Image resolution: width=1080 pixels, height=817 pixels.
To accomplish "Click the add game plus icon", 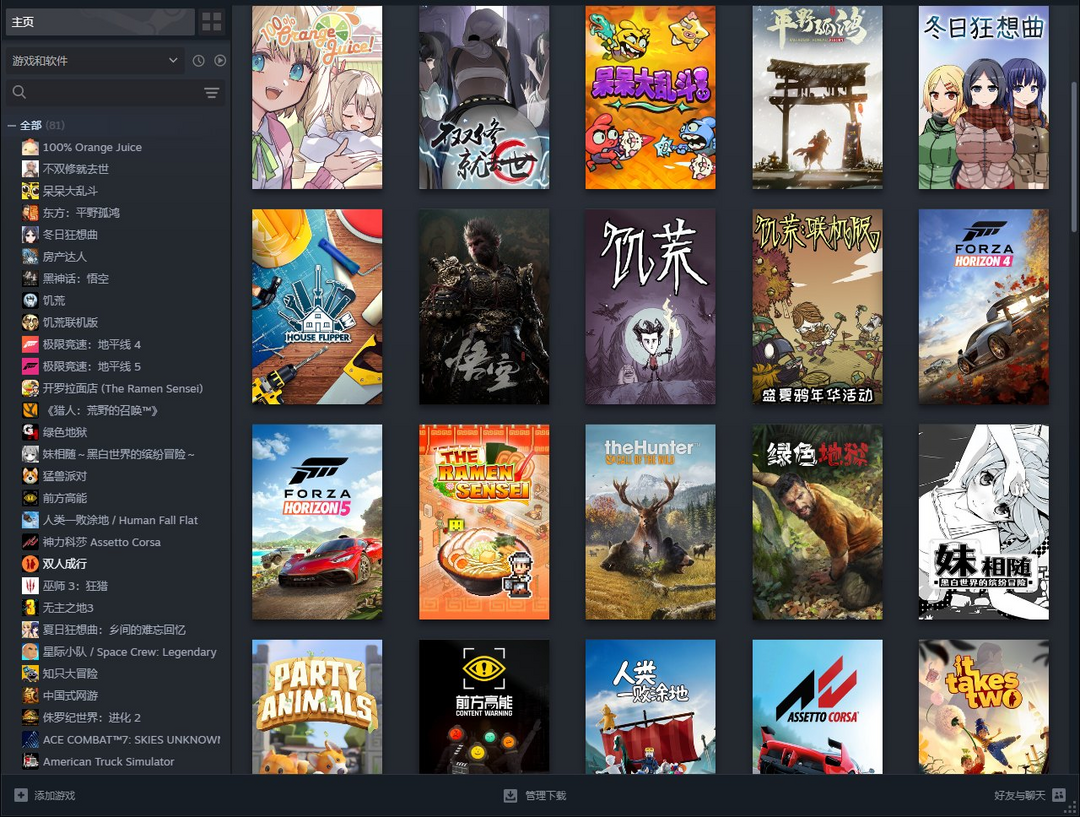I will coord(21,795).
